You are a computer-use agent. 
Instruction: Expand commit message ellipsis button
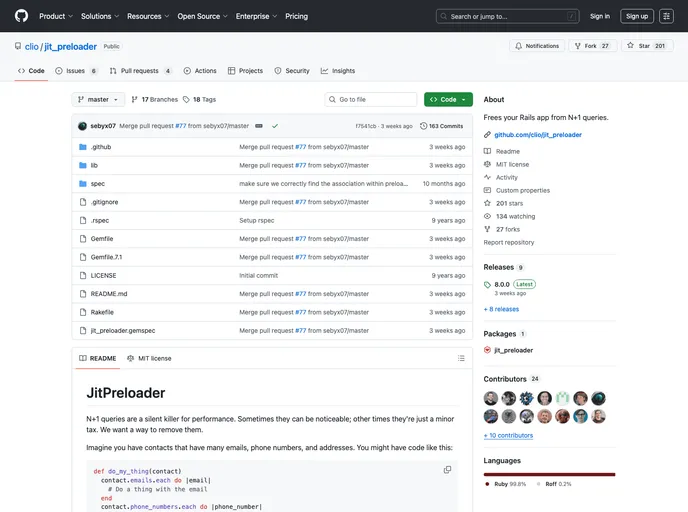[x=259, y=126]
